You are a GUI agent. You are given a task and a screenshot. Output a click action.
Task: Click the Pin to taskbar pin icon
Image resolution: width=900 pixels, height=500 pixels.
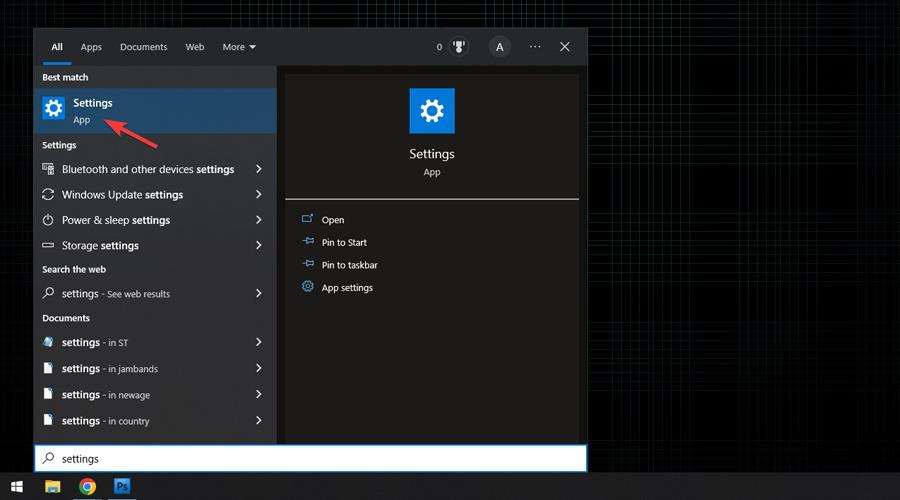pos(308,263)
